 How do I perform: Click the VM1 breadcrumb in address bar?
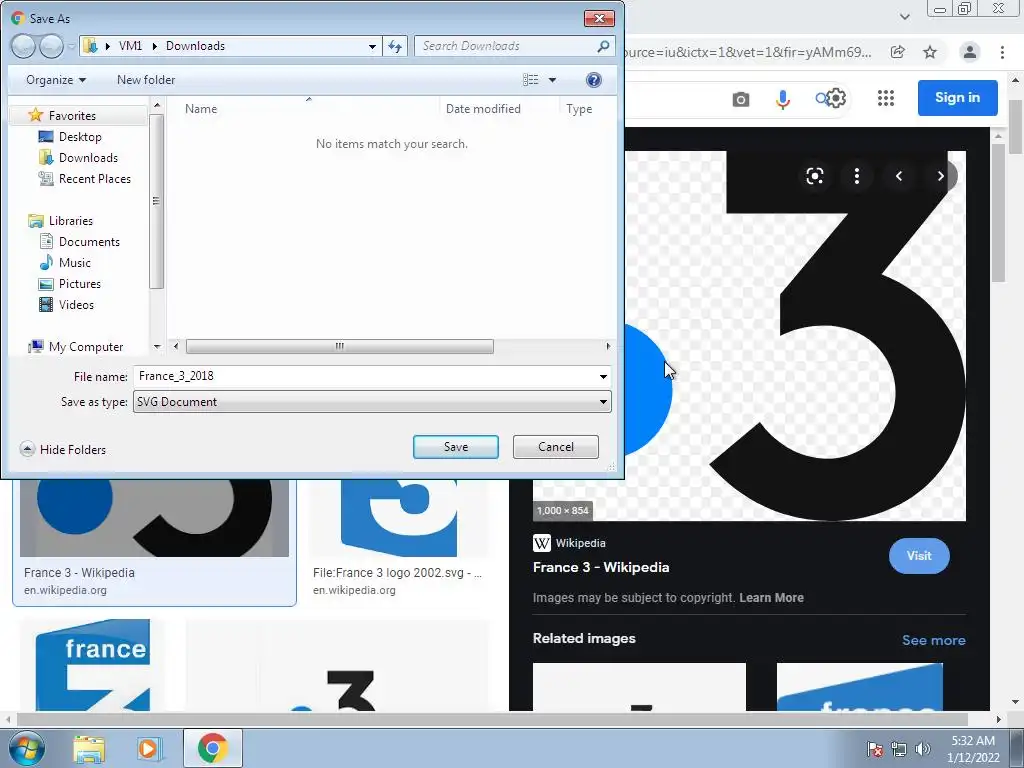(x=130, y=46)
